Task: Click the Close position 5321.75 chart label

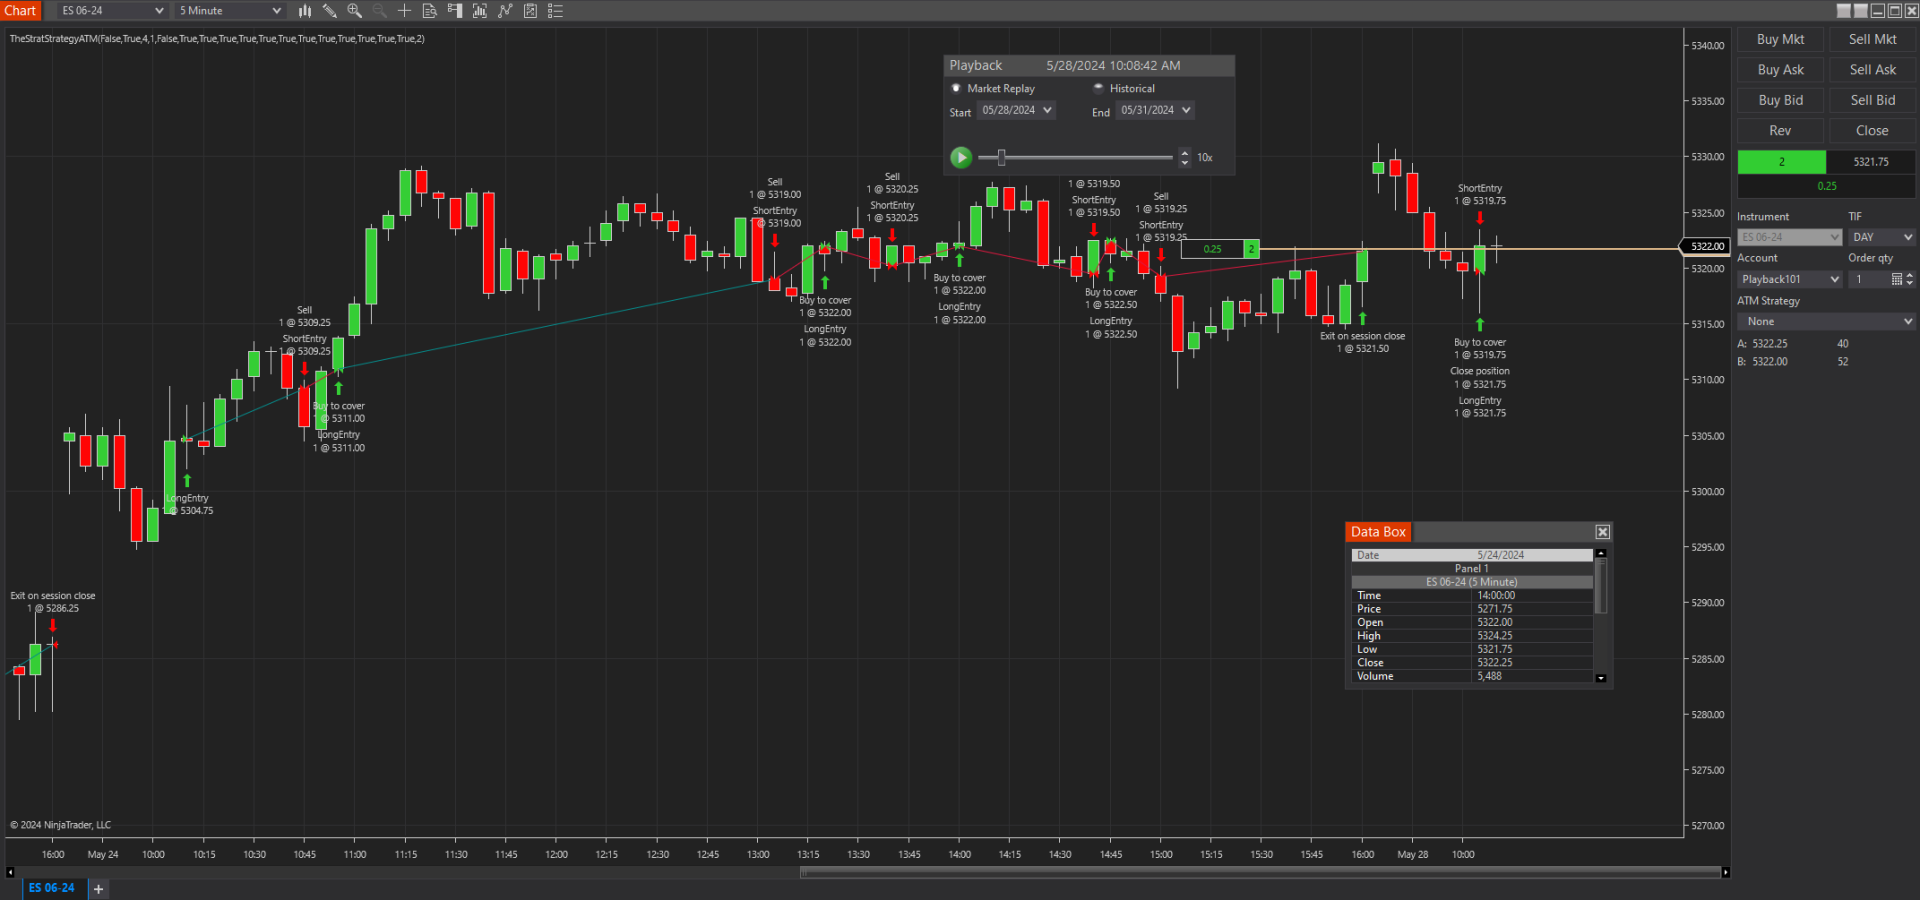Action: click(x=1480, y=378)
